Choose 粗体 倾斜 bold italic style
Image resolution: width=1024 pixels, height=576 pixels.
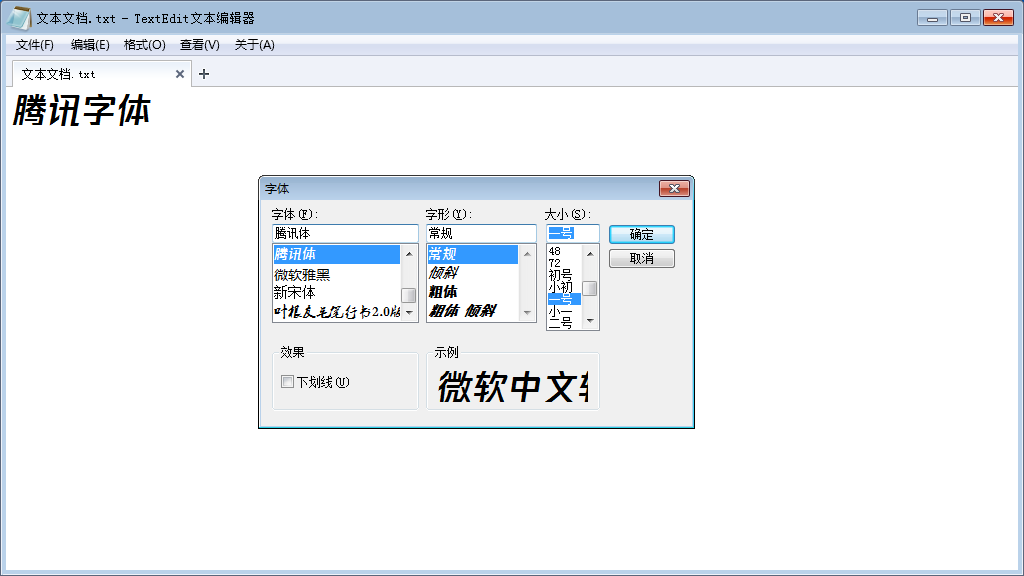(x=473, y=311)
